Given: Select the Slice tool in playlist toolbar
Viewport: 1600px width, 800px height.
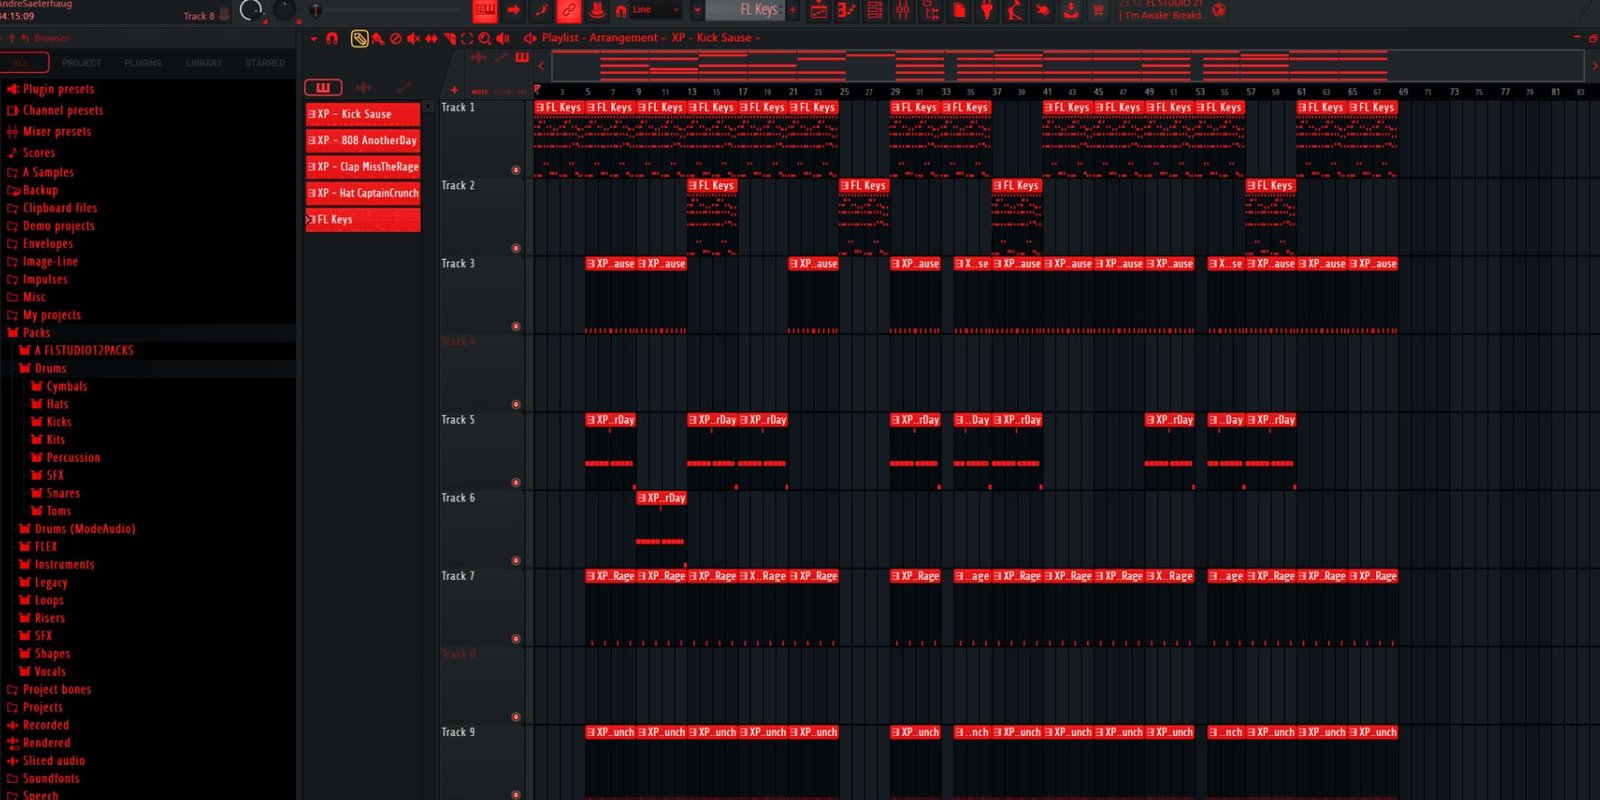Looking at the screenshot, I should pyautogui.click(x=449, y=39).
